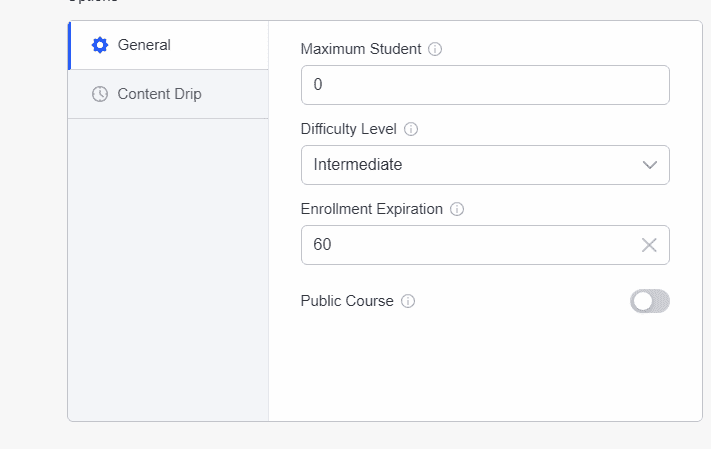This screenshot has height=449, width=711.
Task: Click the Maximum Student info icon
Action: [435, 49]
